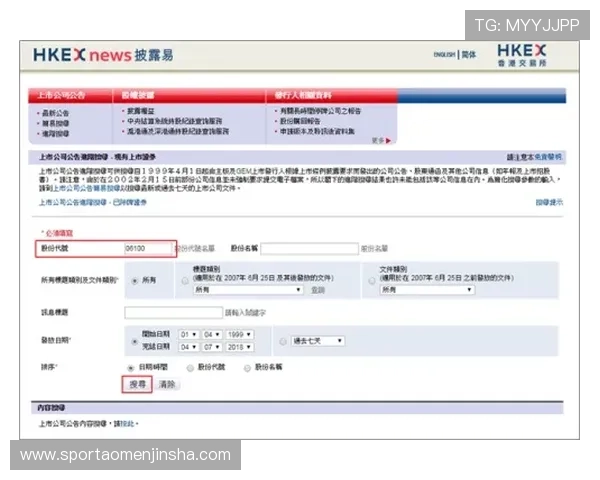Open the 免責聲明 disclaimer link
This screenshot has height=480, width=600.
point(548,157)
